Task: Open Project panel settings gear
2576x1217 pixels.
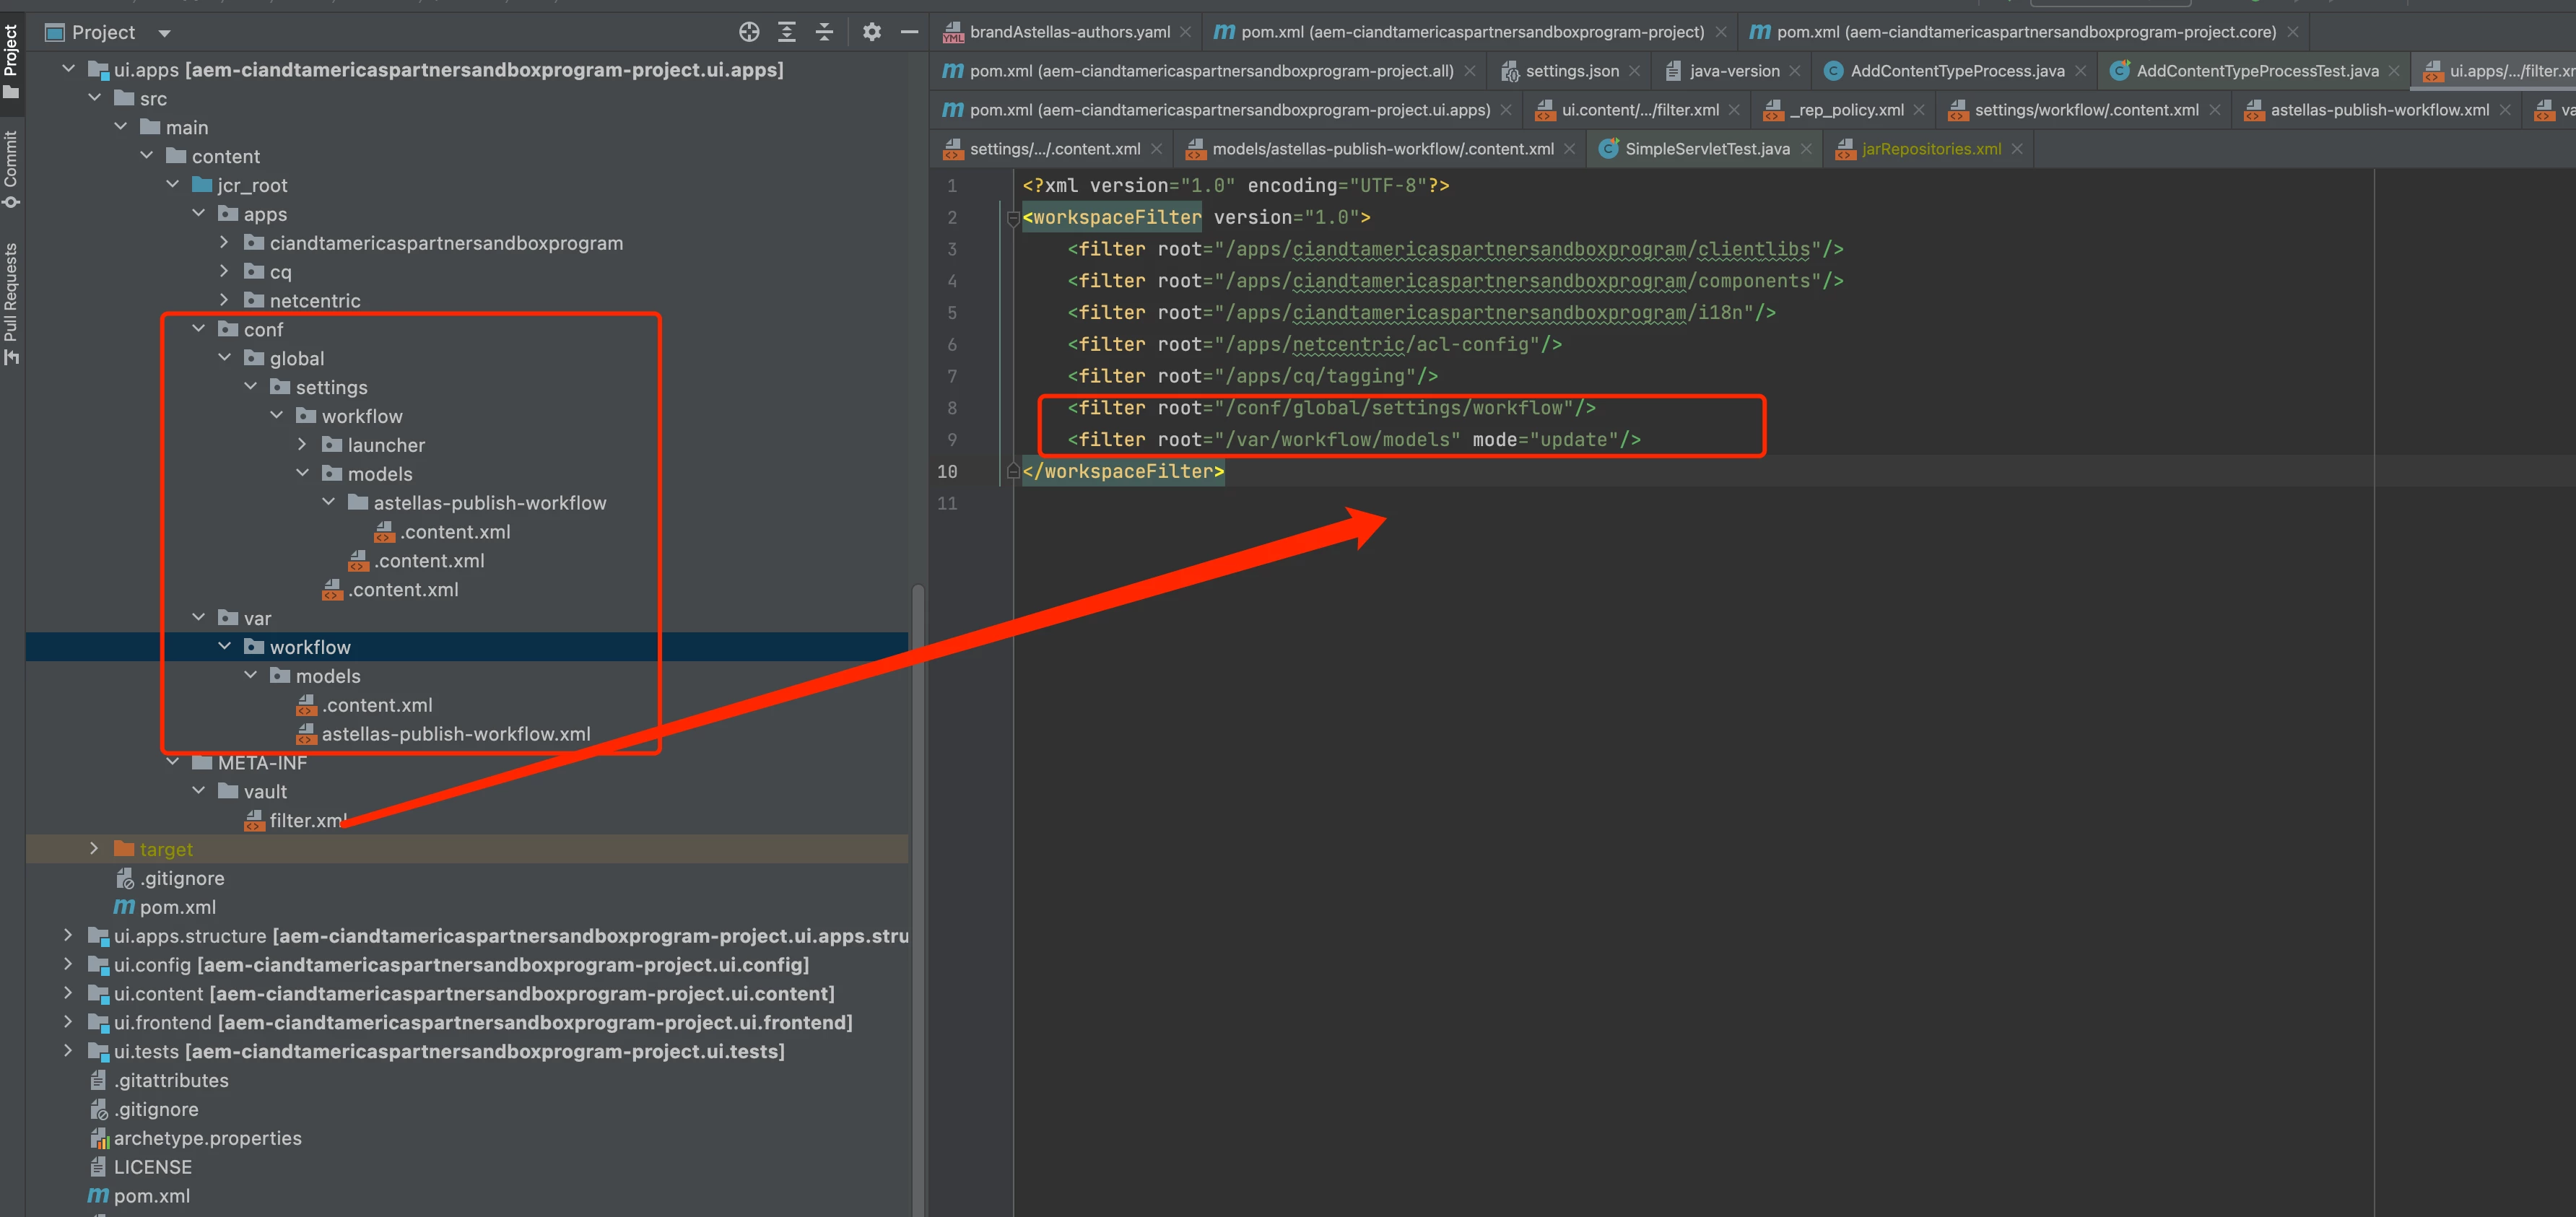Action: pos(871,32)
